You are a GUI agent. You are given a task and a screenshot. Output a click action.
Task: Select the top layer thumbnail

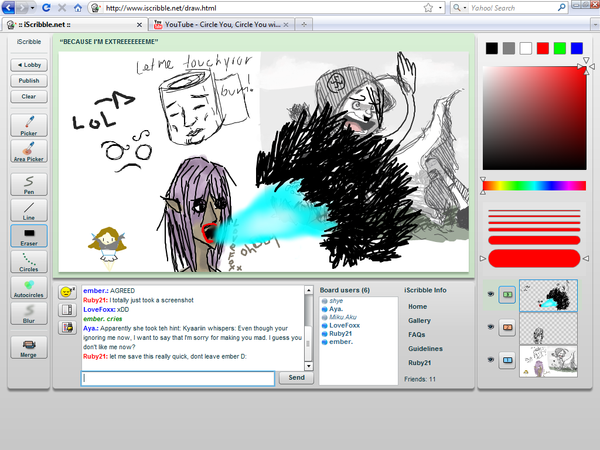click(548, 295)
